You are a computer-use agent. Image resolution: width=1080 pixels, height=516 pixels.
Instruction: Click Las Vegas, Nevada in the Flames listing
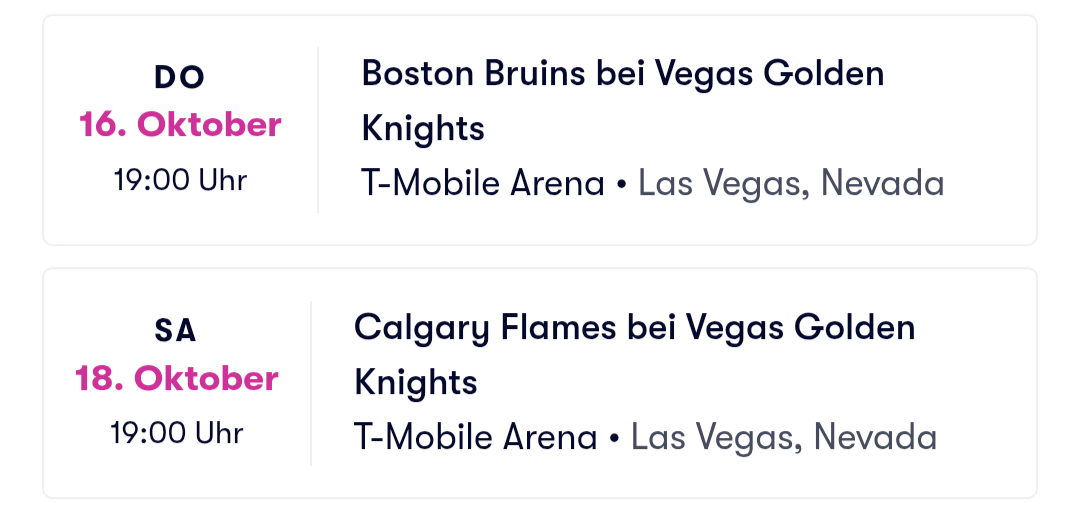(784, 438)
